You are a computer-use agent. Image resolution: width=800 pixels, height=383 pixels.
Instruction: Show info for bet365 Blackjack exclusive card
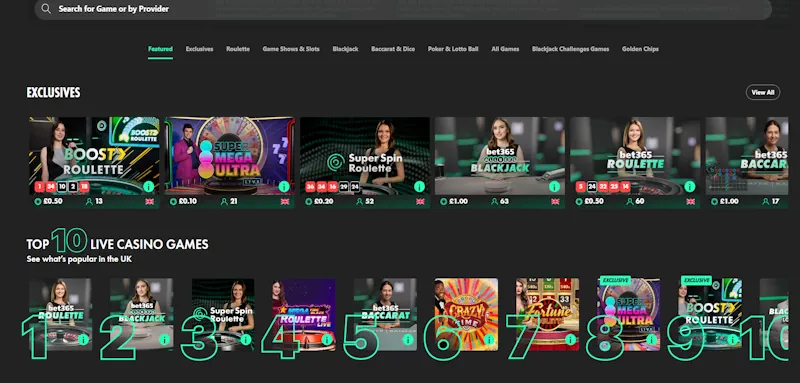point(555,187)
